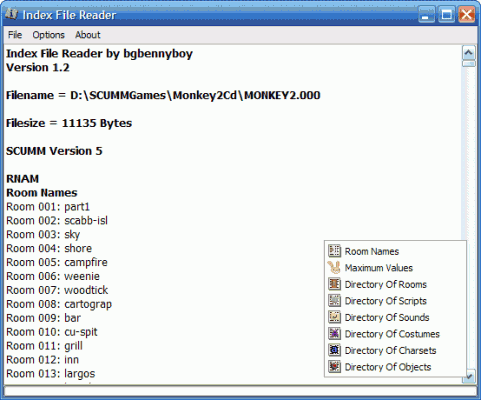Click the Maximum Values icon

[x=334, y=267]
